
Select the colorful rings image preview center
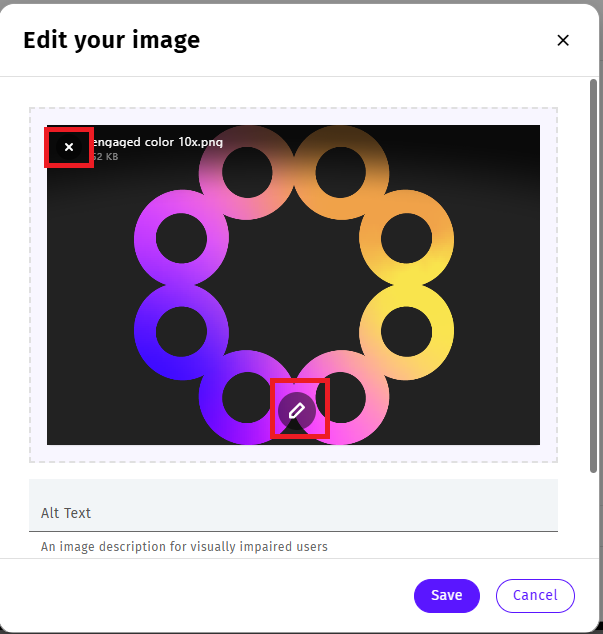point(293,285)
